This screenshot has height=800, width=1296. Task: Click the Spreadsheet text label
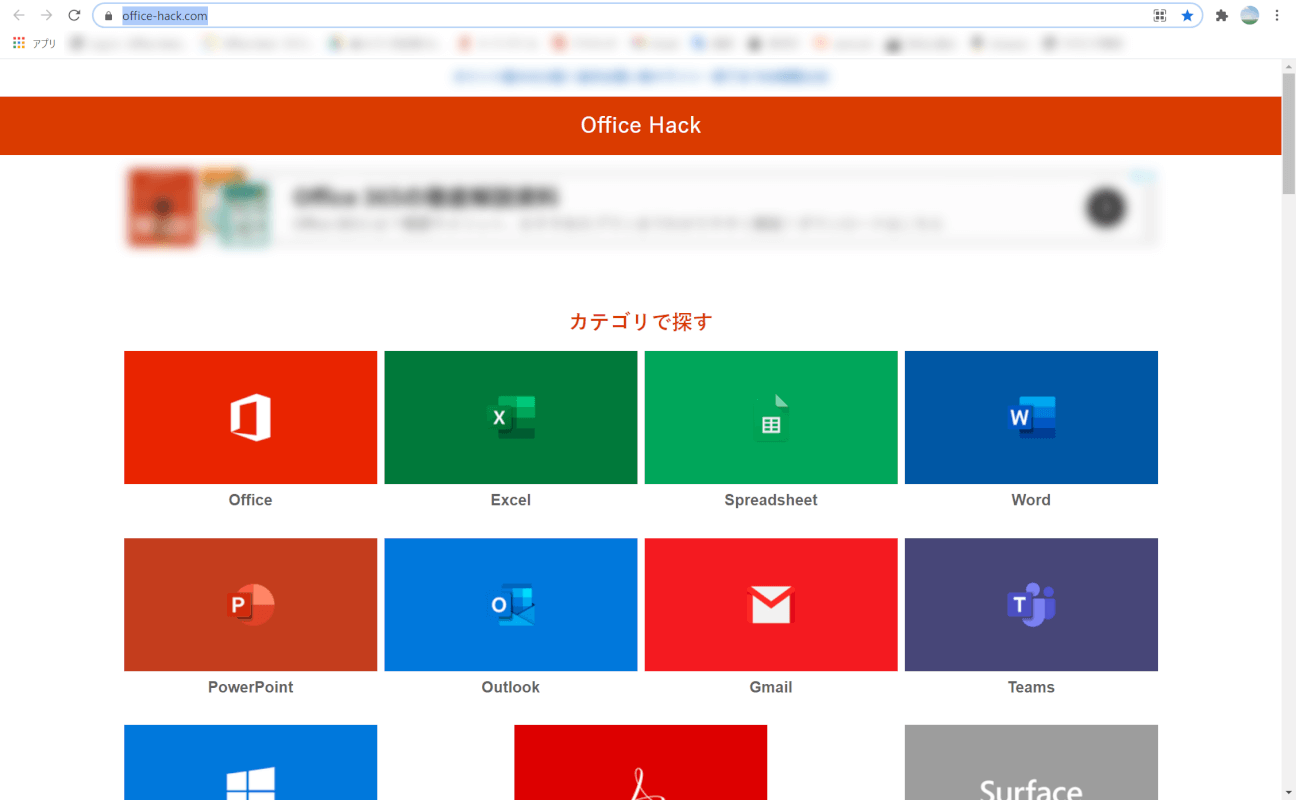tap(771, 500)
